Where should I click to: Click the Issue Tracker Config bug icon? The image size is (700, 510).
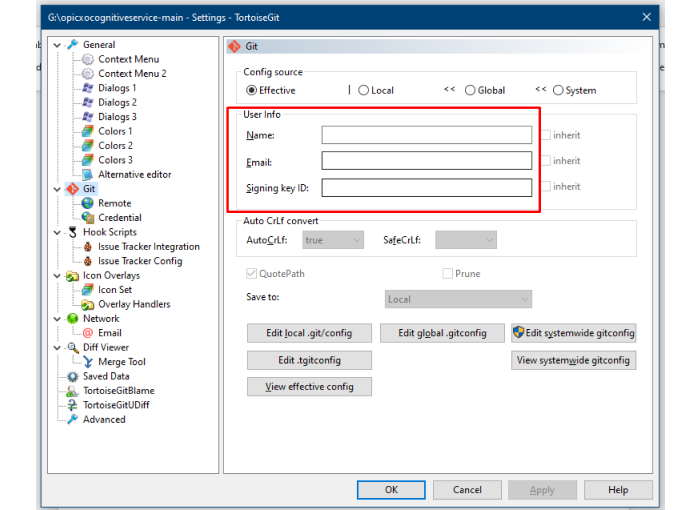click(x=88, y=261)
